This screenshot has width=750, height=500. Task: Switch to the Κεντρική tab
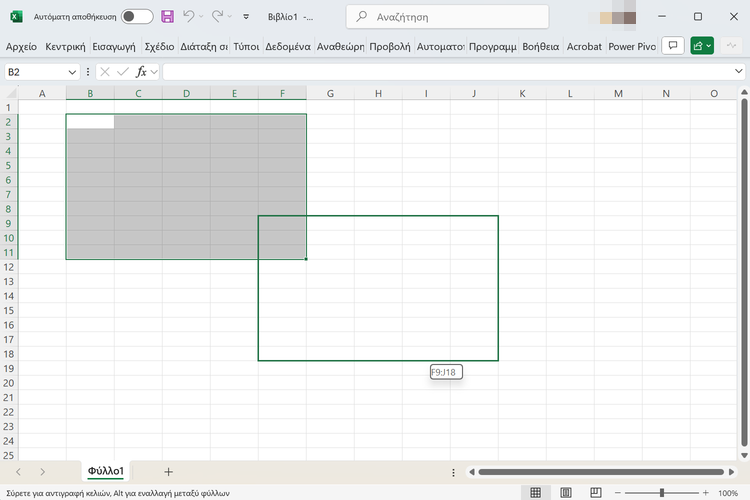click(65, 46)
